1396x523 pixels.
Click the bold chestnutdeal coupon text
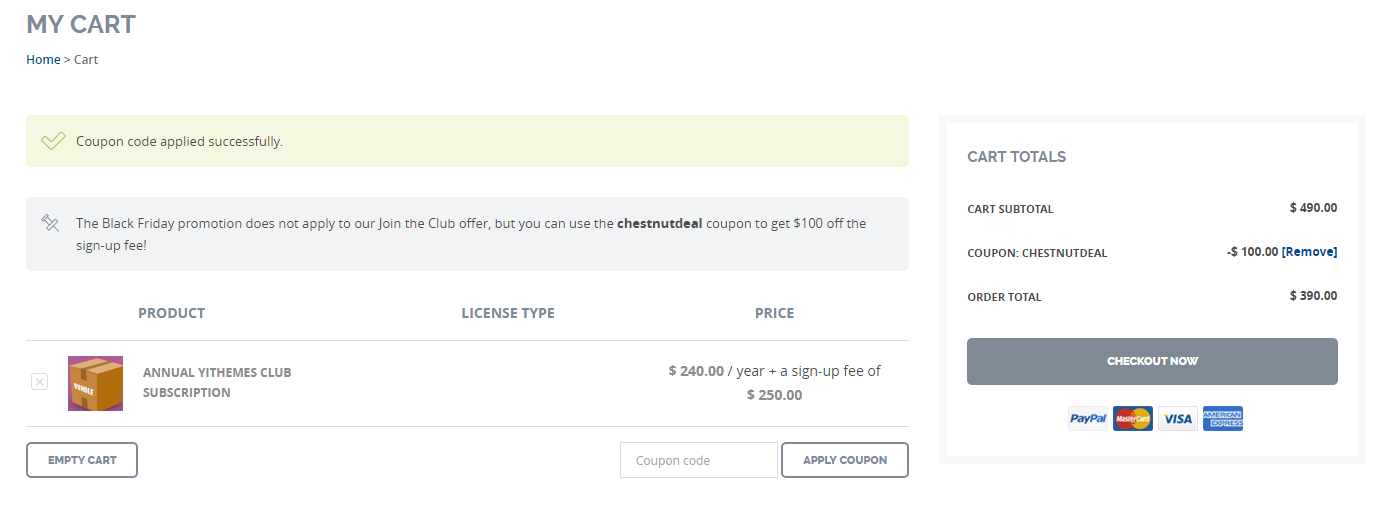point(659,223)
